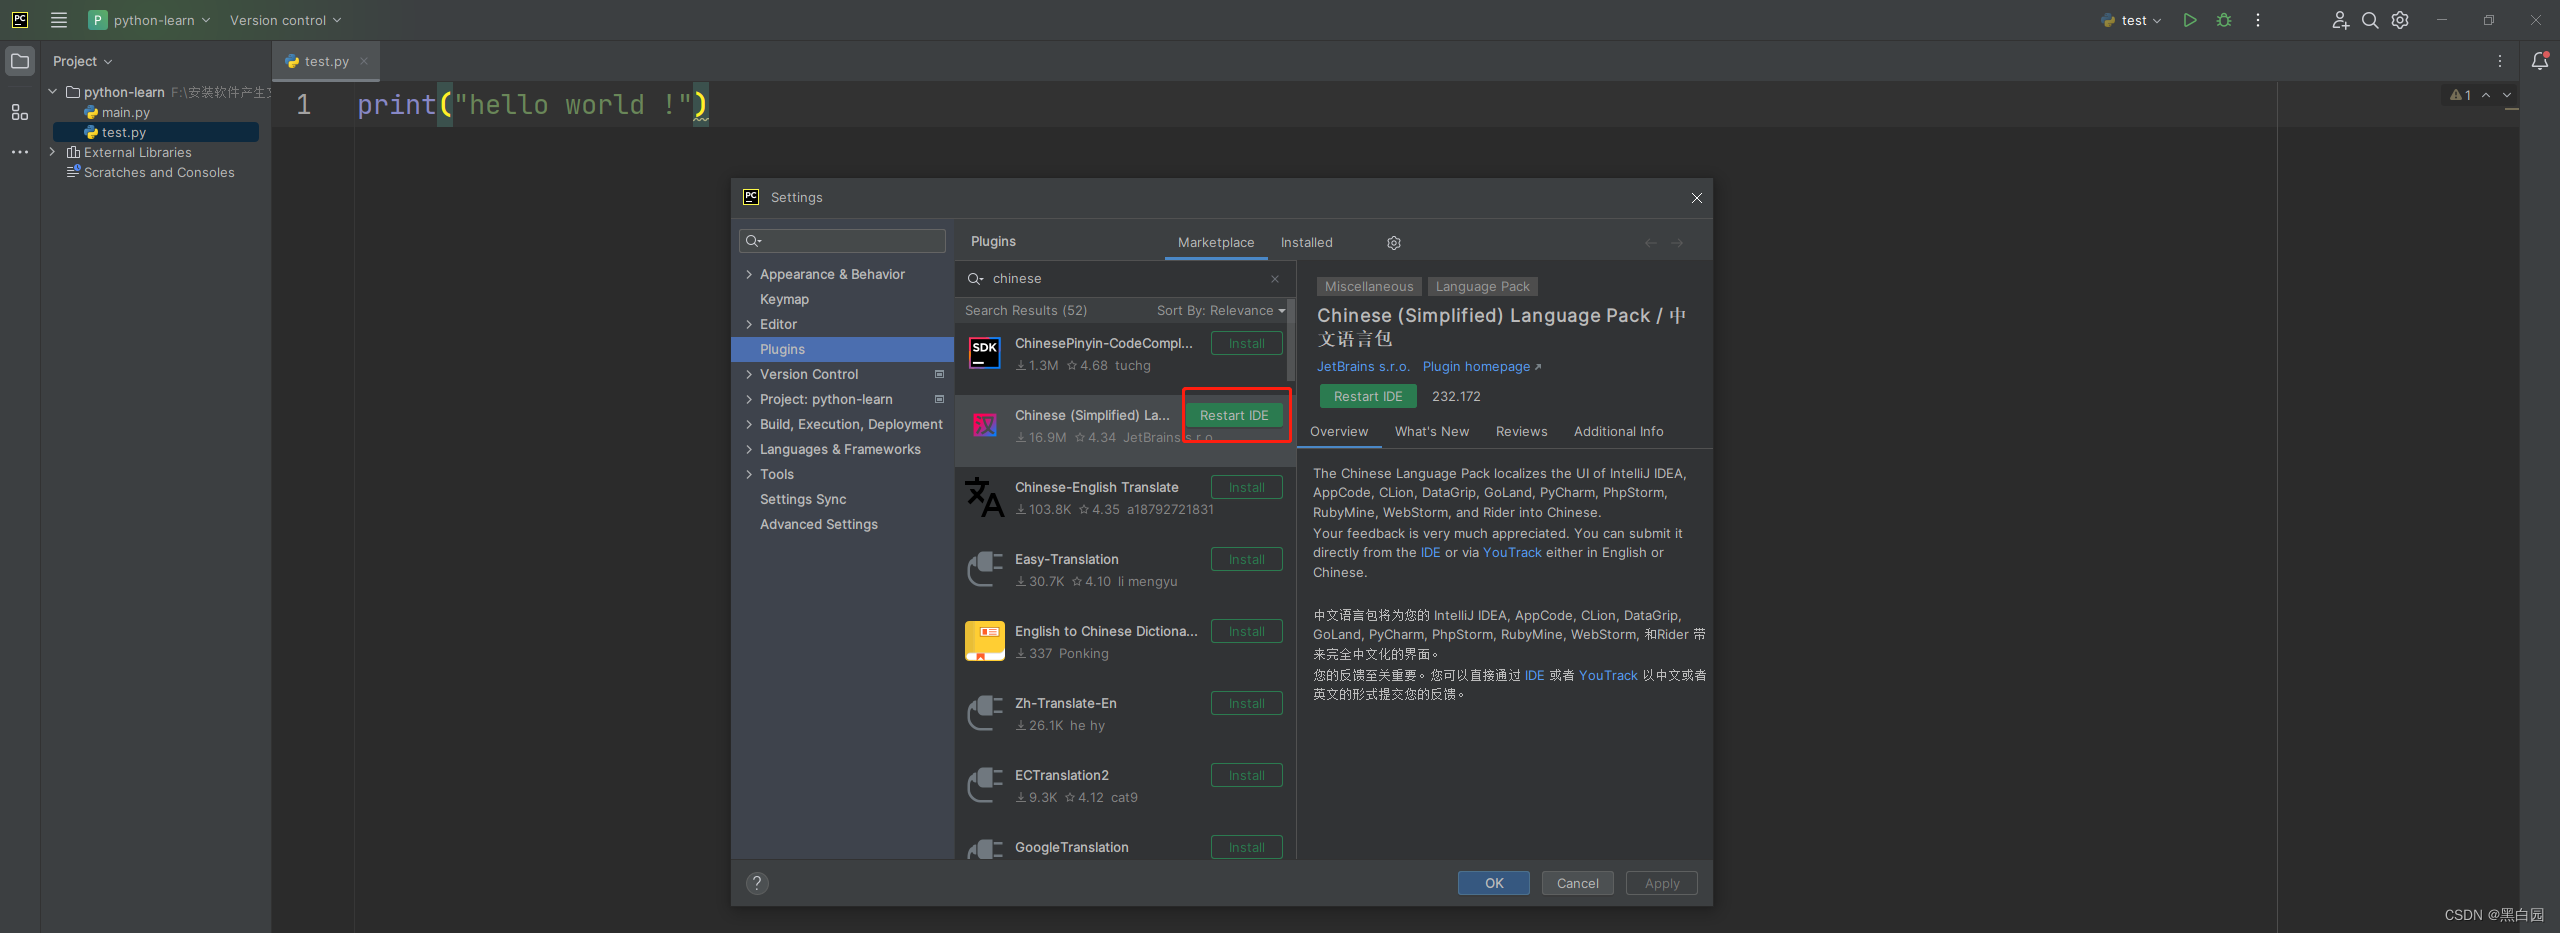Image resolution: width=2560 pixels, height=933 pixels.
Task: Open the Plugin homepage link
Action: [1481, 367]
